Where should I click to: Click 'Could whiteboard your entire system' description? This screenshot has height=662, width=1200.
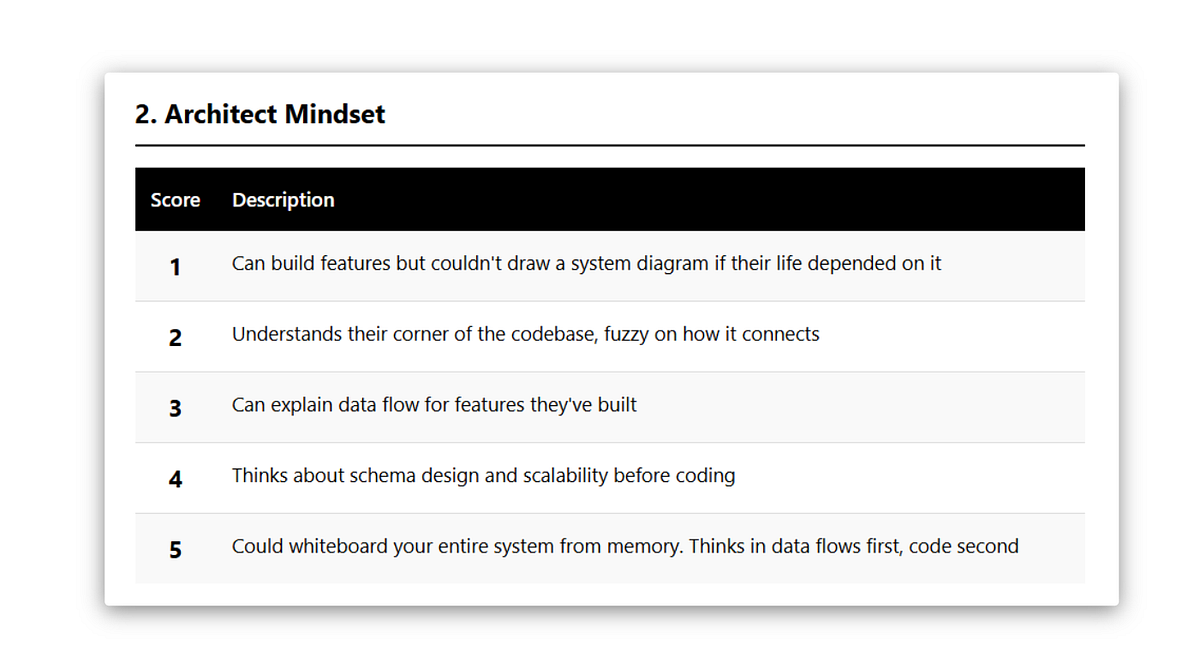click(625, 547)
